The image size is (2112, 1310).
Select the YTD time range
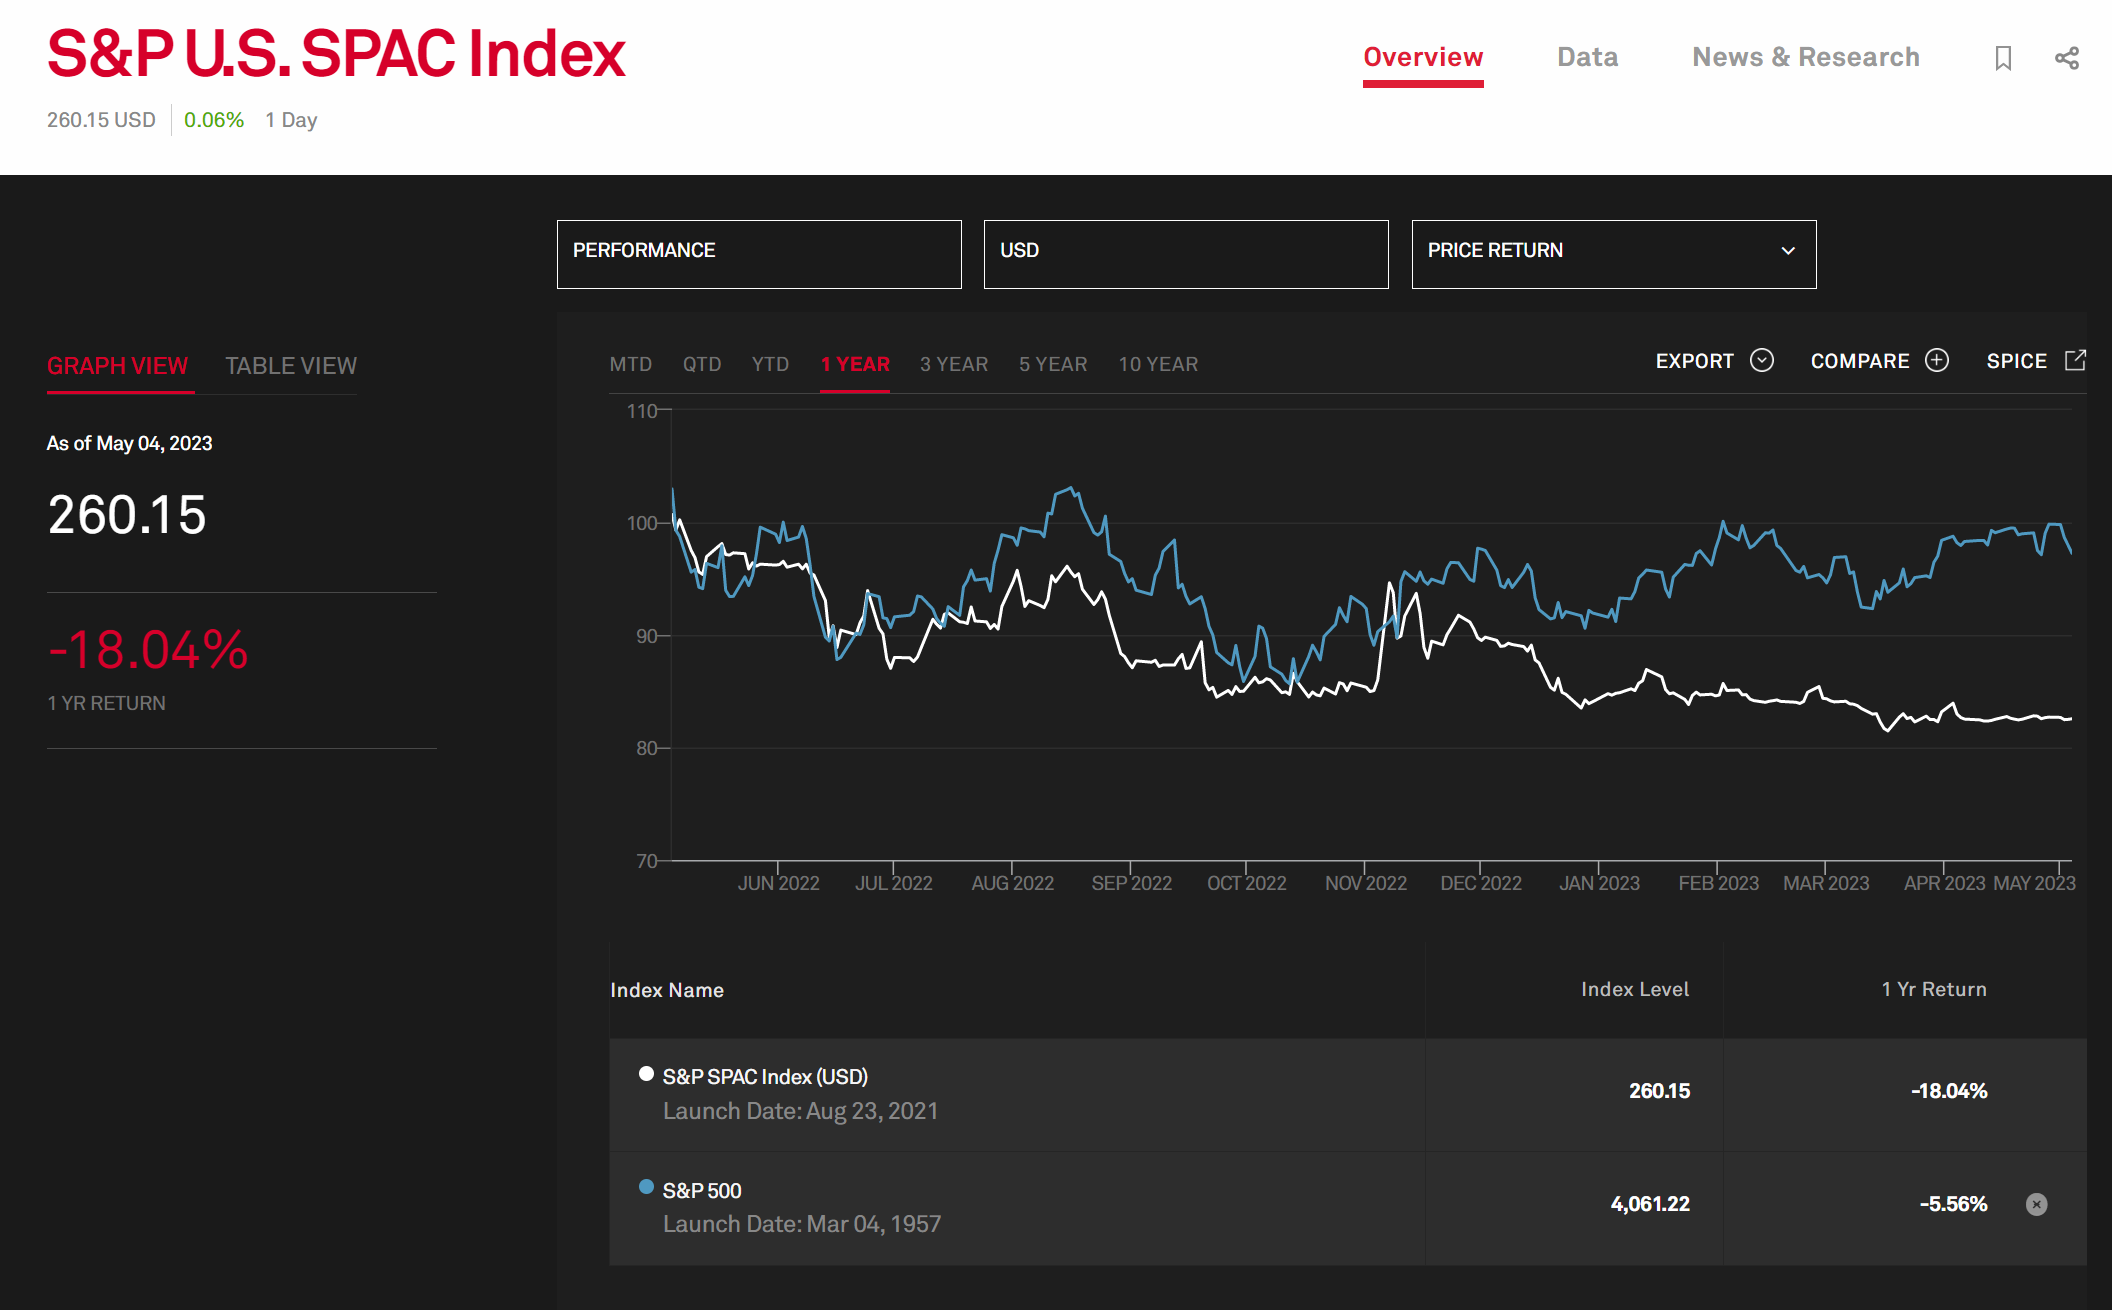(770, 364)
